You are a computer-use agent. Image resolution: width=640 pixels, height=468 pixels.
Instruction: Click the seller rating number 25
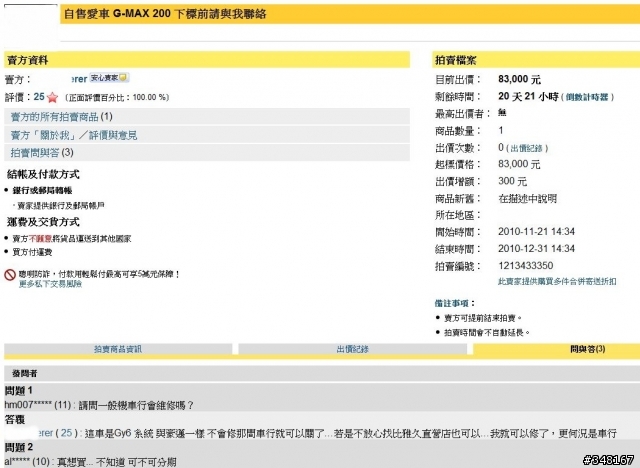click(x=39, y=97)
